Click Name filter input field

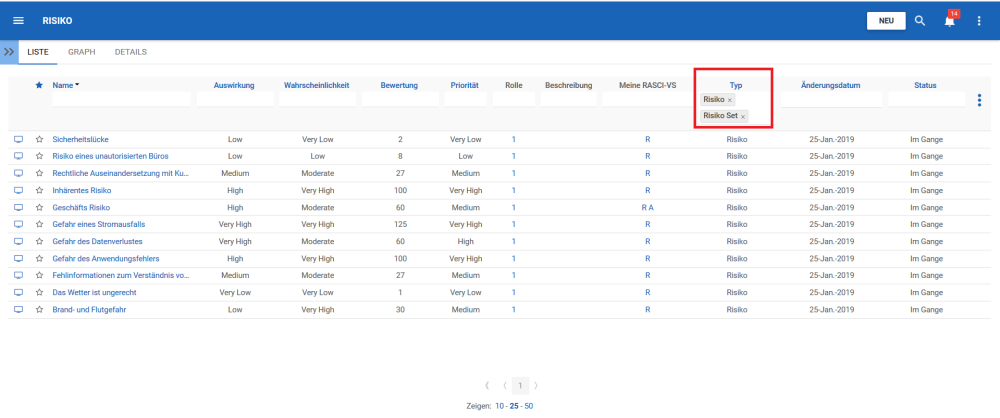[121, 100]
